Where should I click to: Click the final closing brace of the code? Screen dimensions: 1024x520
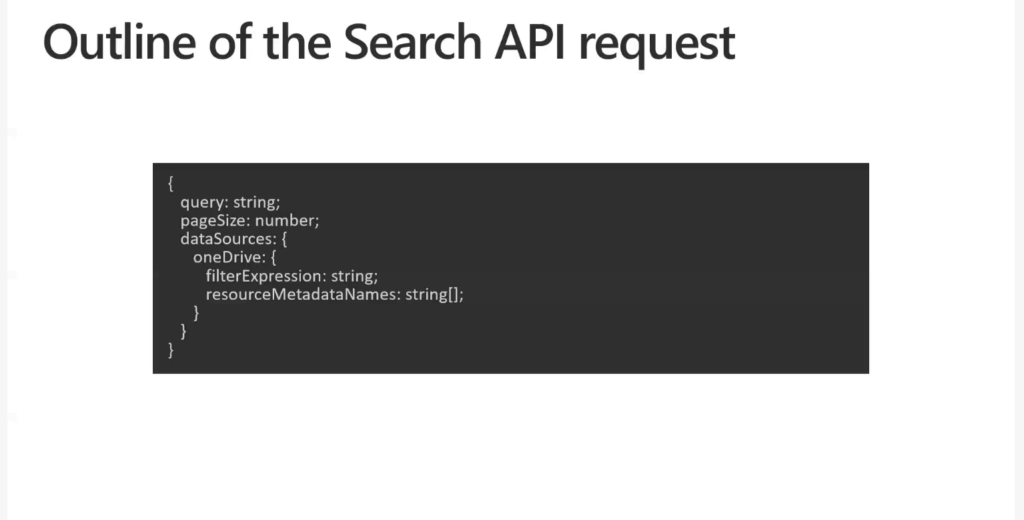coord(171,350)
